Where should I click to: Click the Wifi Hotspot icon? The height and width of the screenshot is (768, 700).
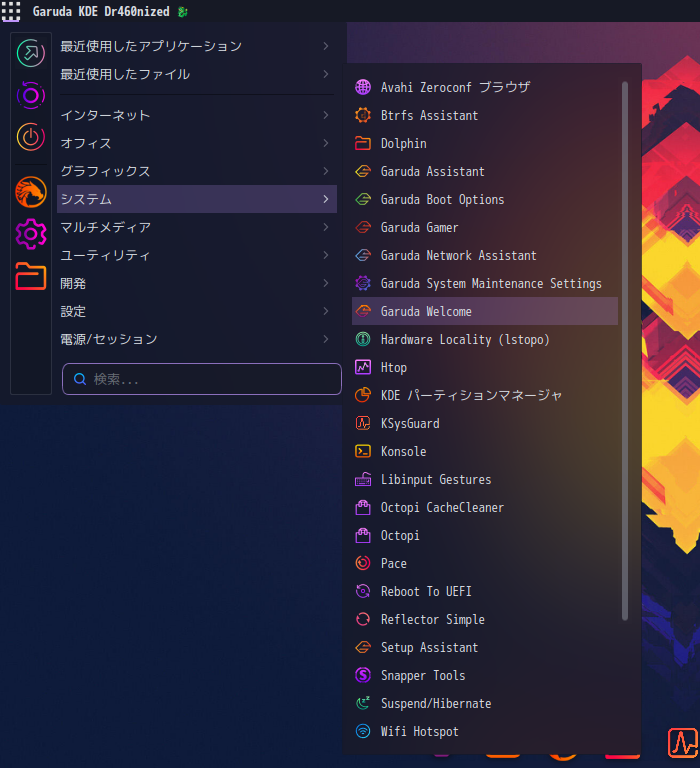point(363,731)
